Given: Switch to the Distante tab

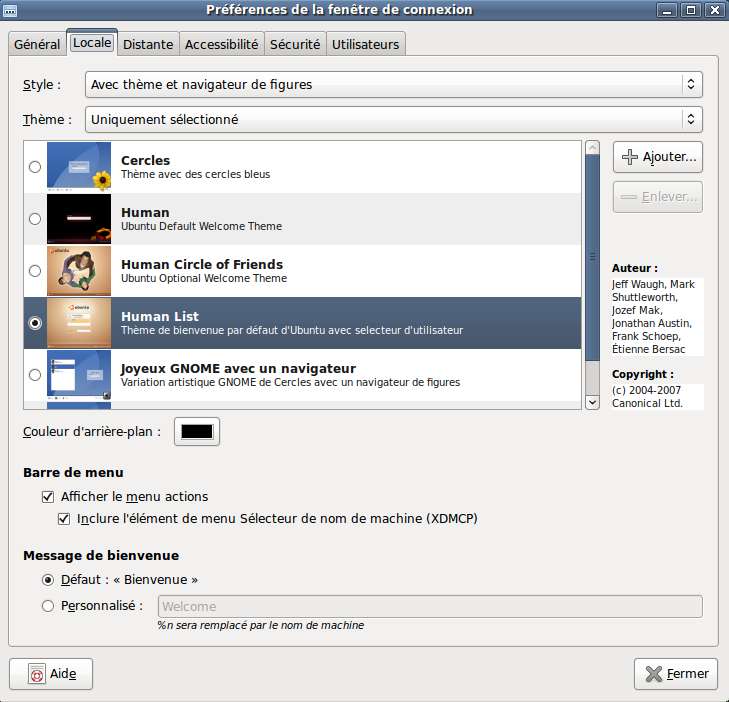Looking at the screenshot, I should (x=148, y=44).
